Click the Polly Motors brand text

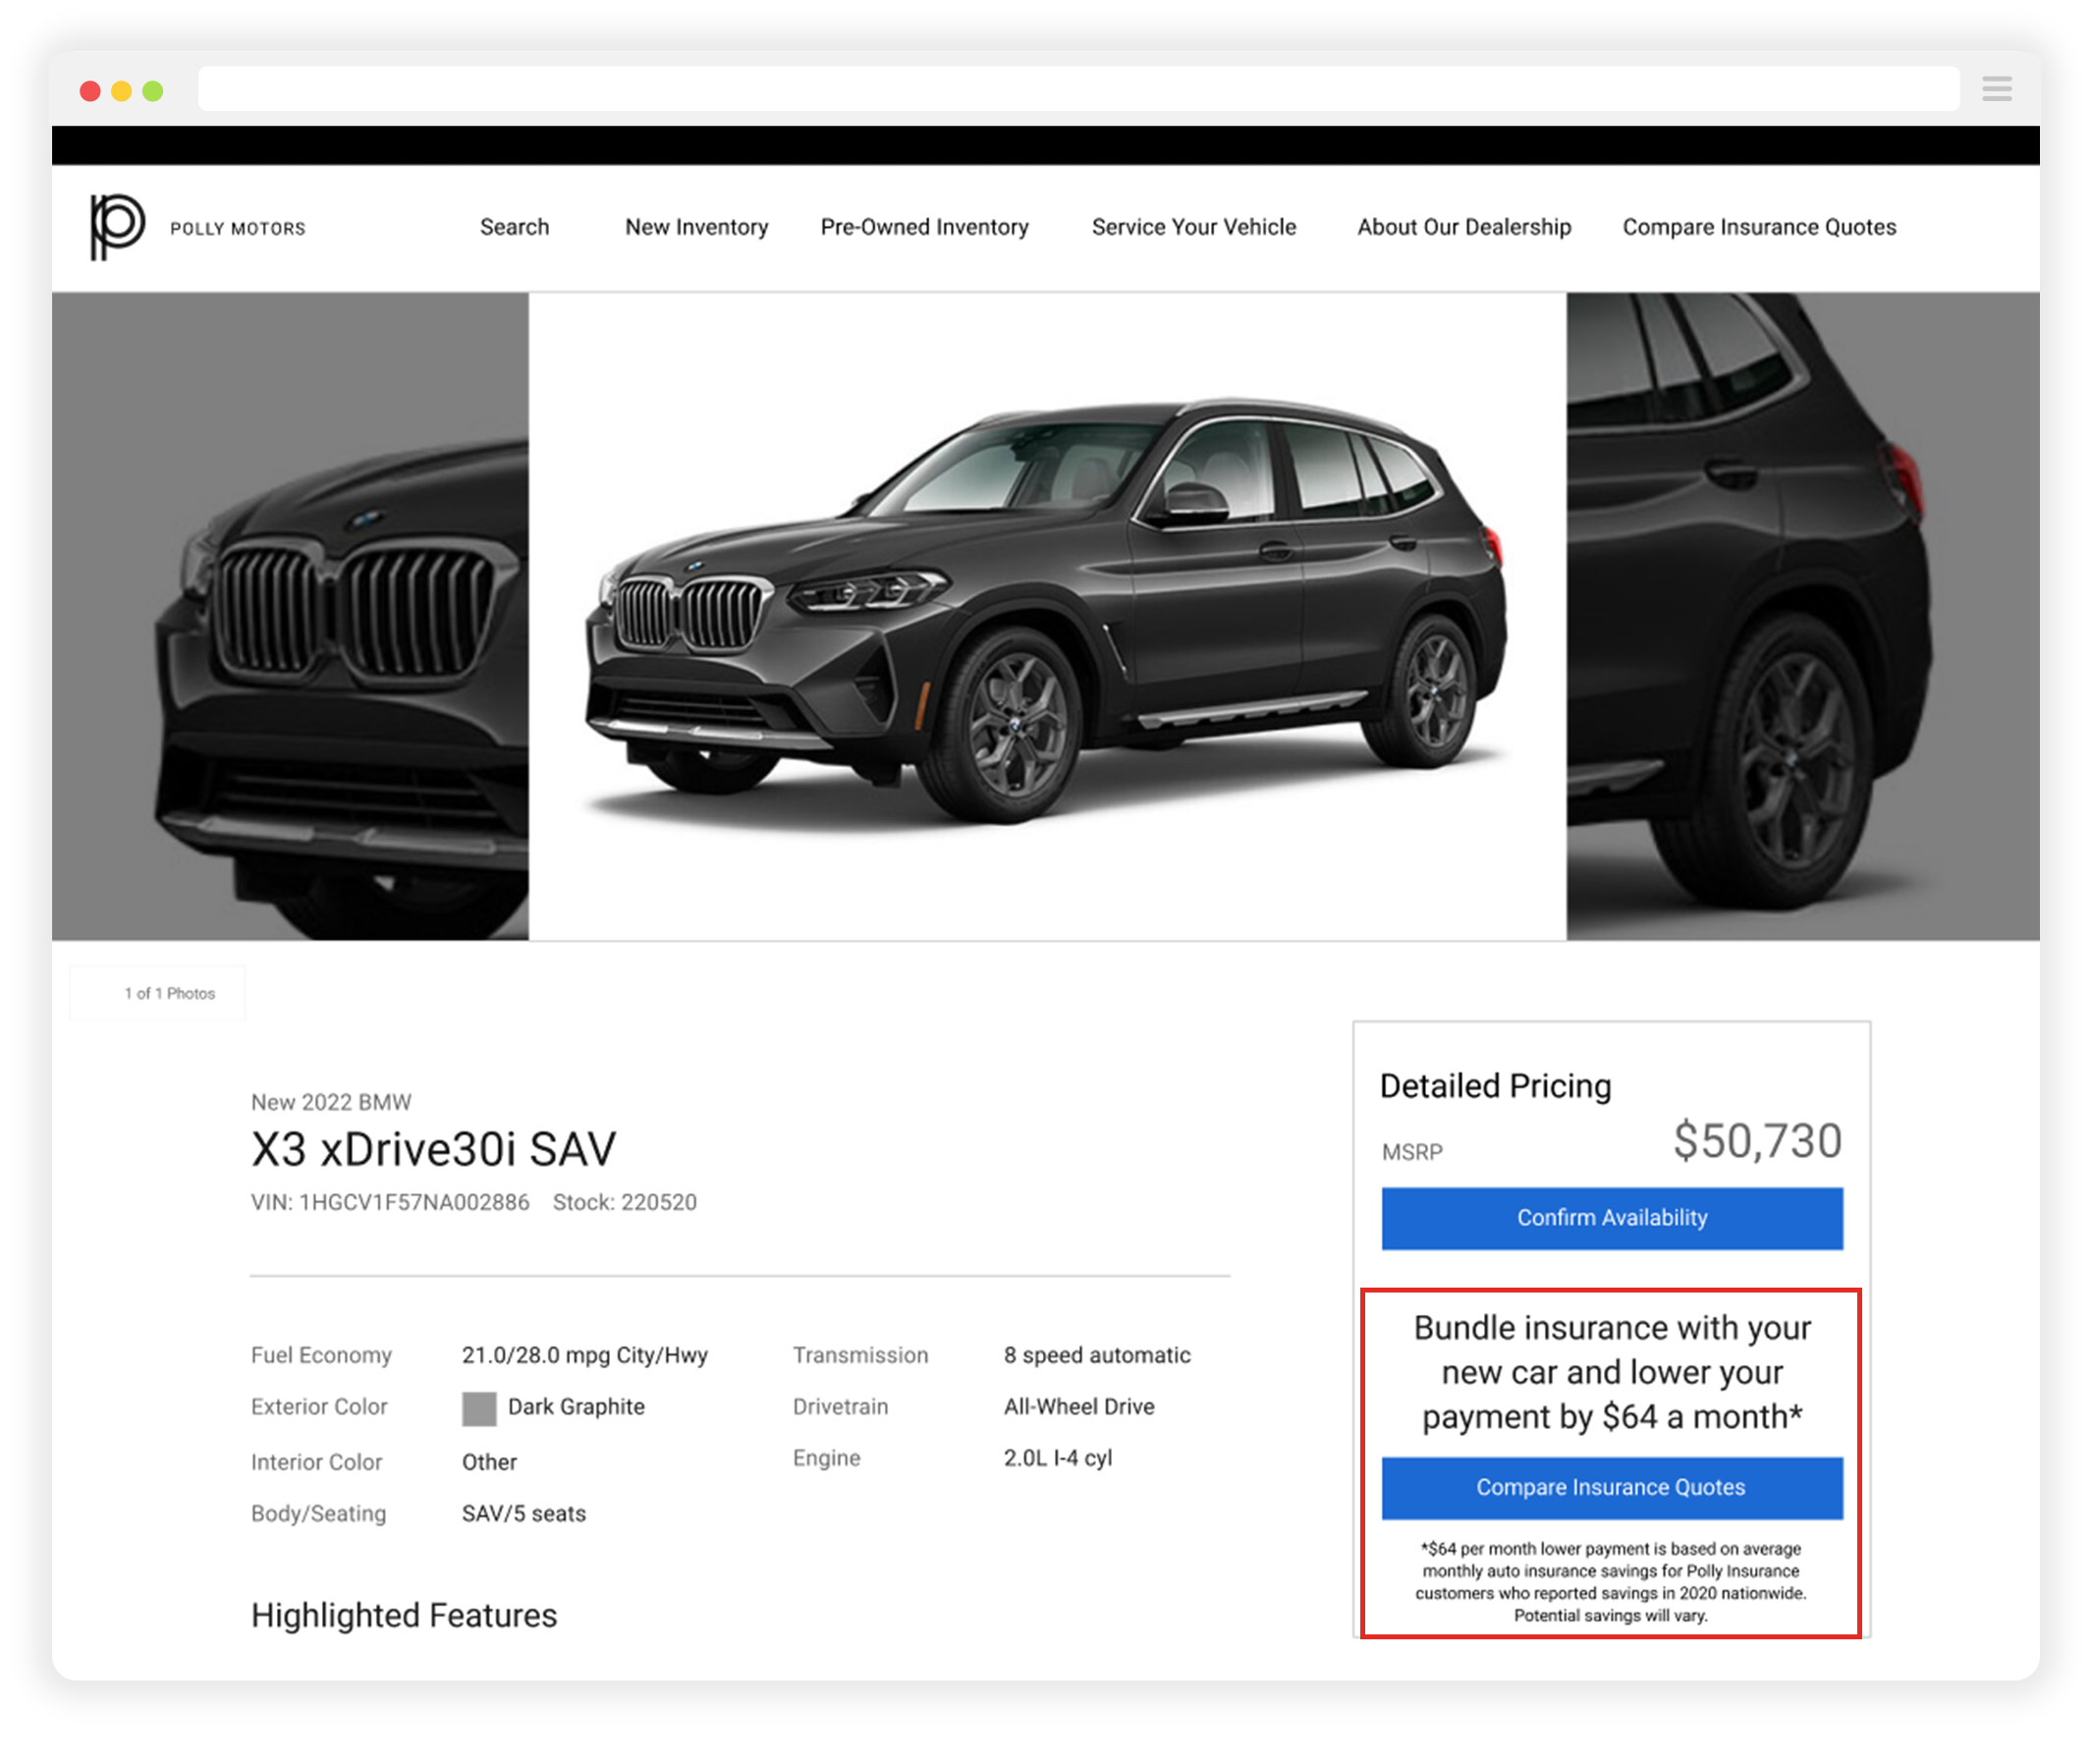coord(238,229)
